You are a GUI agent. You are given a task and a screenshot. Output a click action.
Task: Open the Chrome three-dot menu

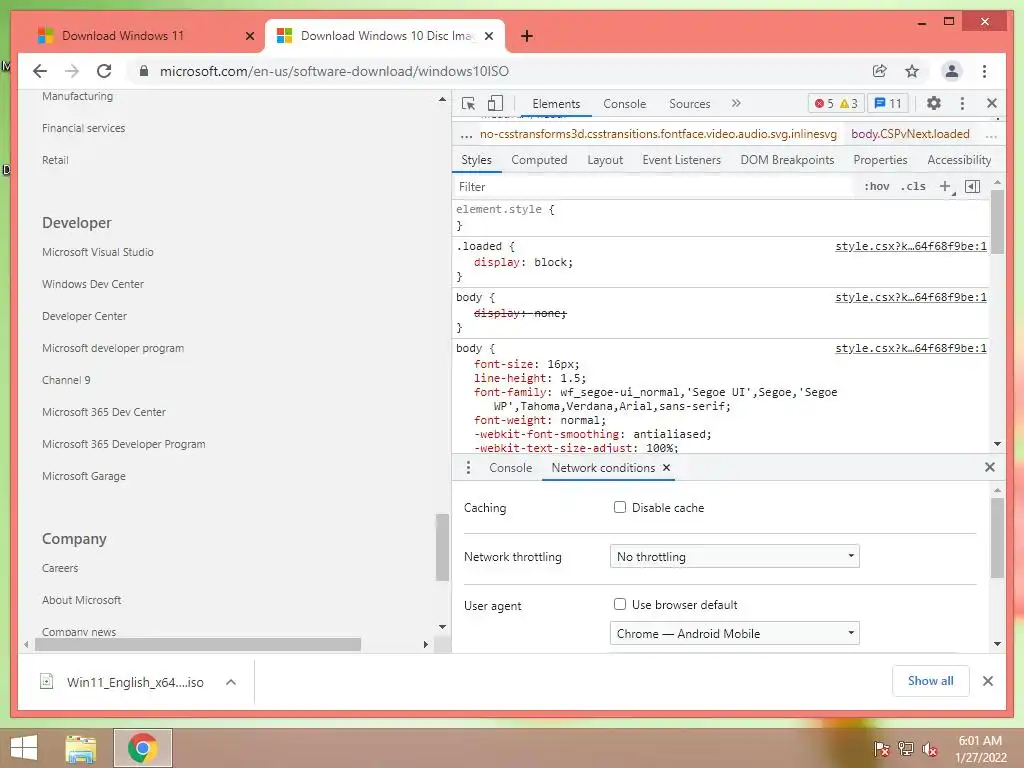(x=984, y=71)
